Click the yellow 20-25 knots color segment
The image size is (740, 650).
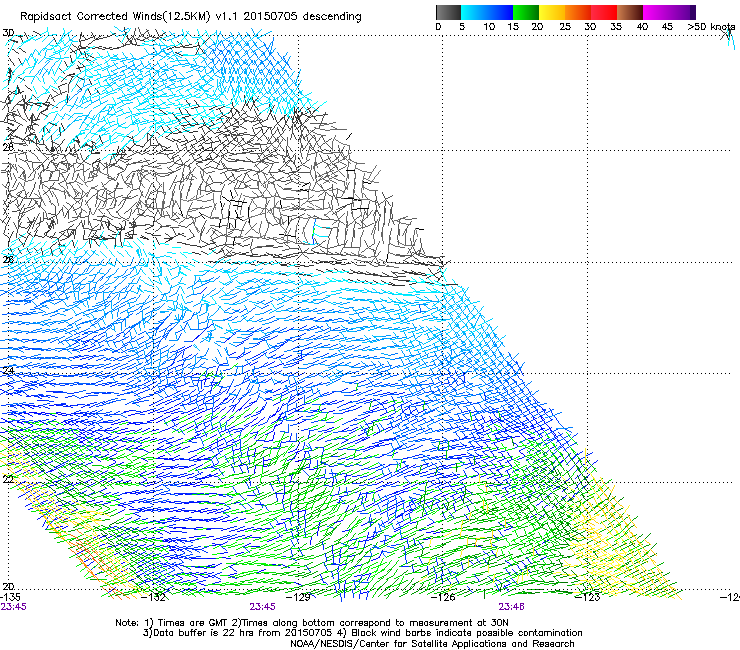(x=552, y=12)
